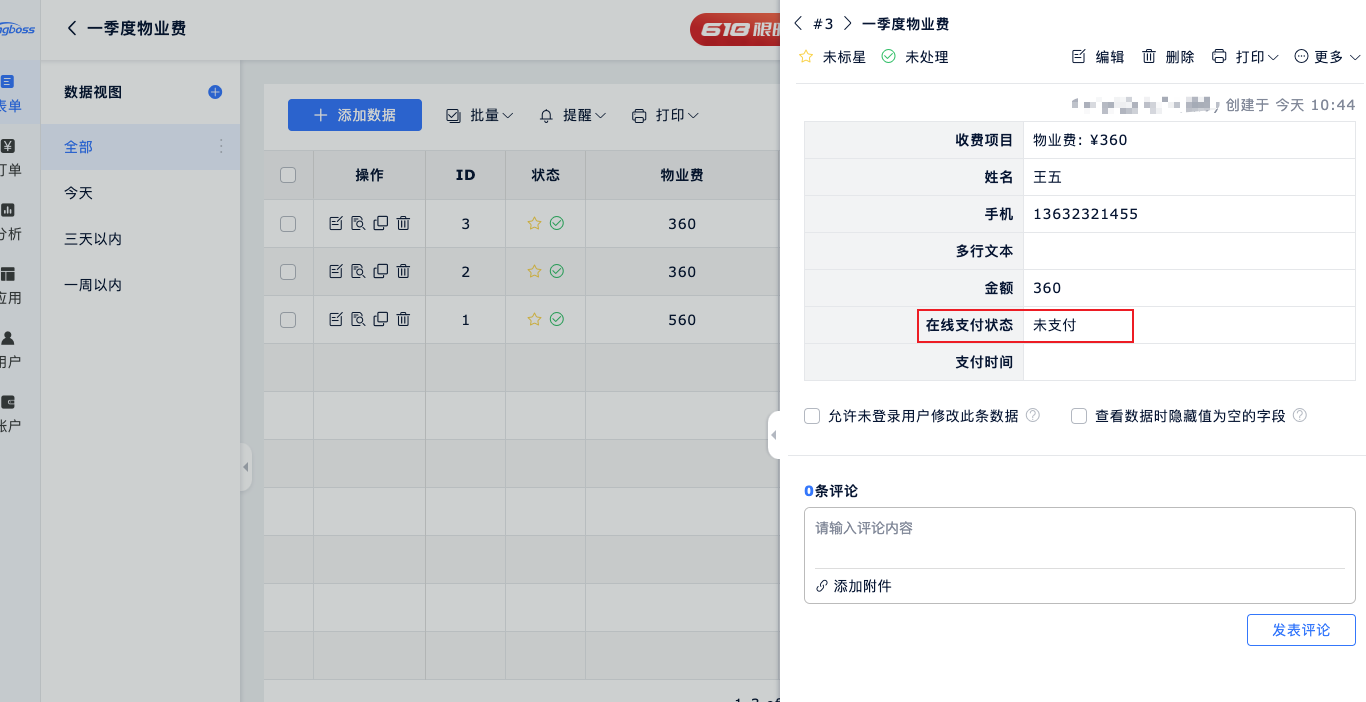This screenshot has width=1366, height=702.
Task: Open the 批量 dropdown in toolbar
Action: (479, 116)
